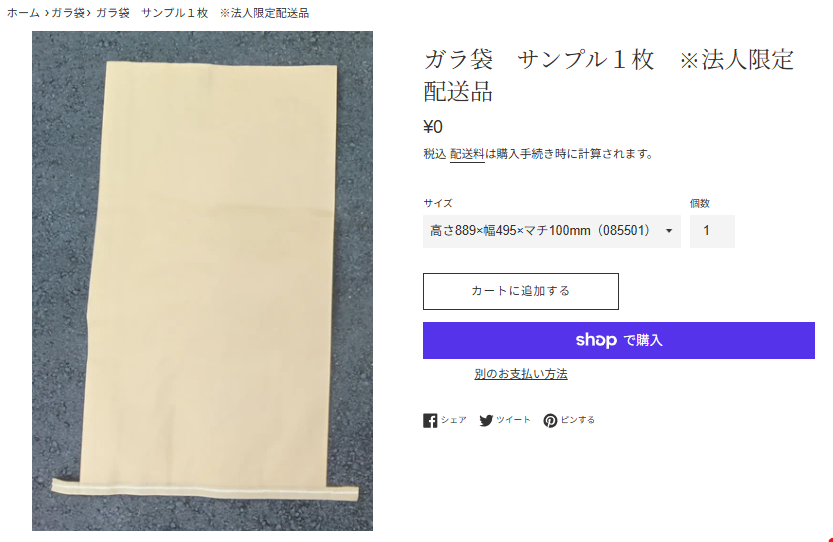Go to ホーム in breadcrumb

point(23,13)
